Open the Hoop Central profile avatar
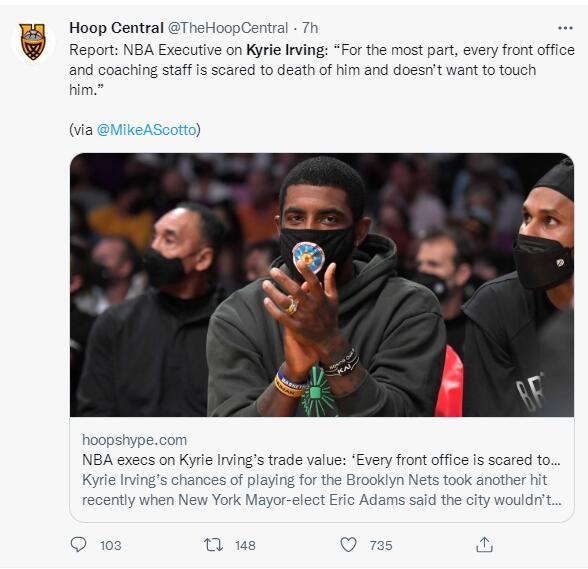This screenshot has width=588, height=569. coord(33,41)
